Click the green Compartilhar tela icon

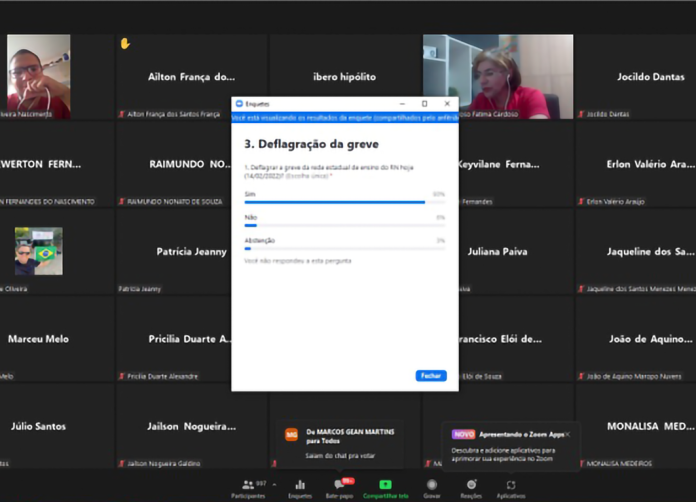(385, 484)
